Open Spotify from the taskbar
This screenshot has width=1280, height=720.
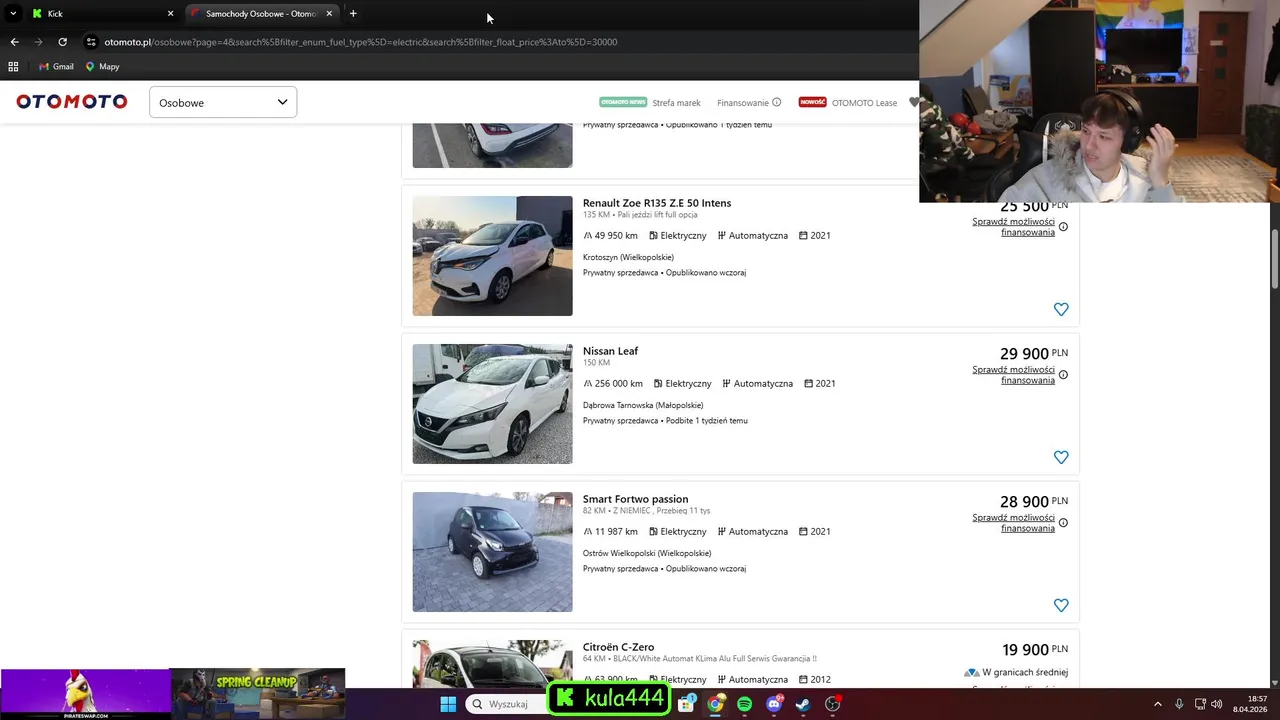[744, 704]
